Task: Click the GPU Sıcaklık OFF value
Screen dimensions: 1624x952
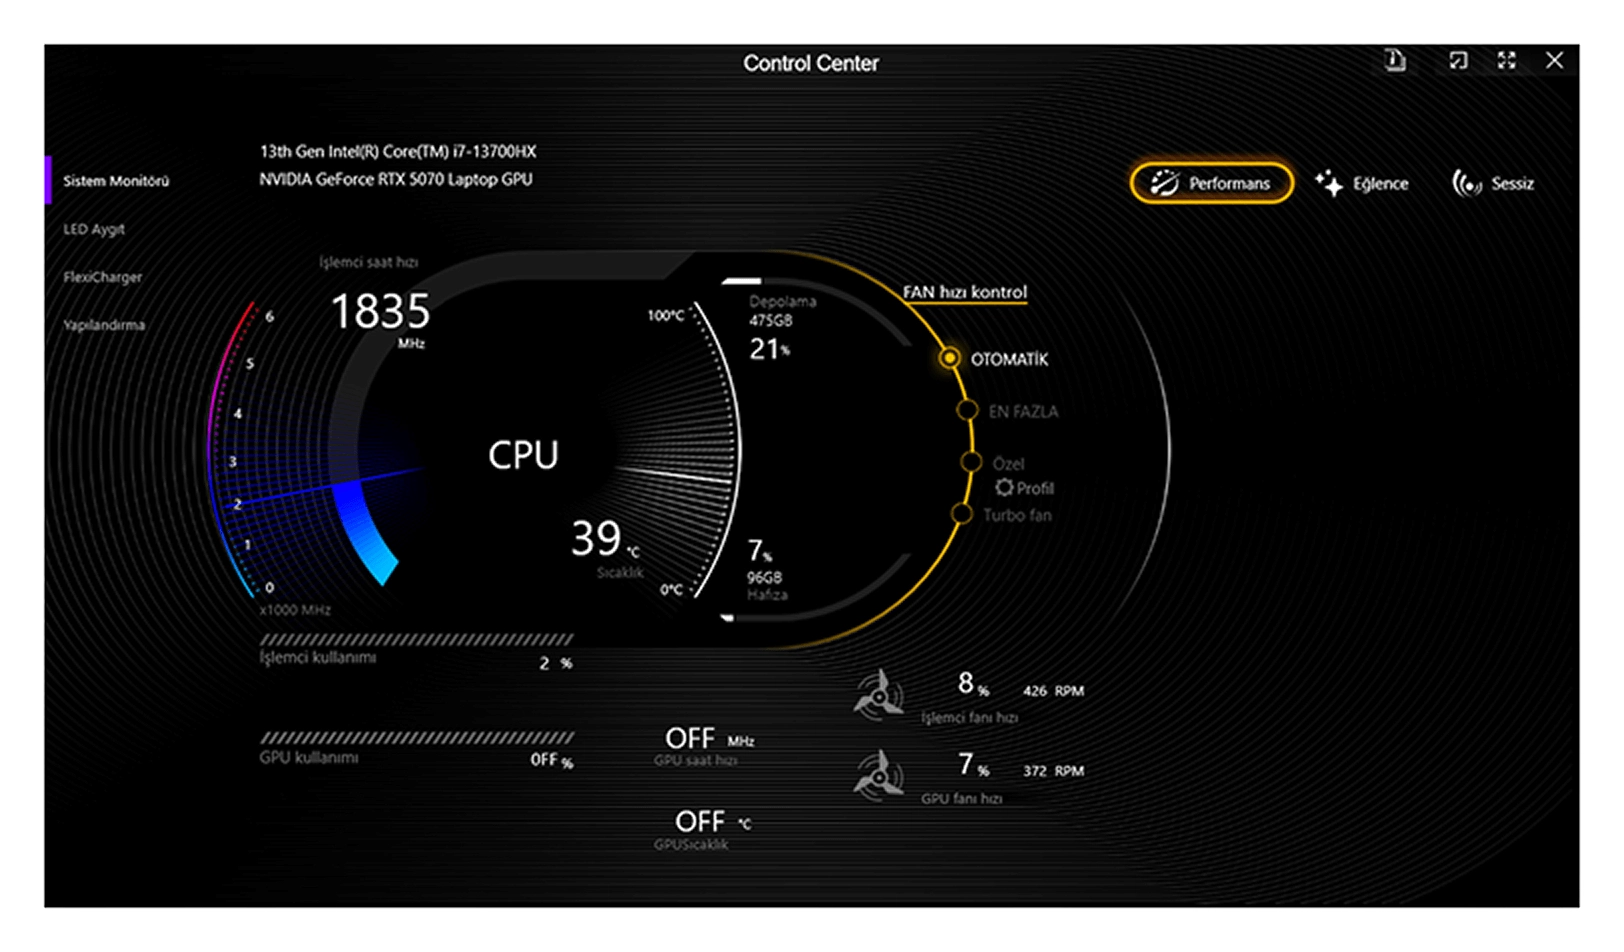Action: 700,822
